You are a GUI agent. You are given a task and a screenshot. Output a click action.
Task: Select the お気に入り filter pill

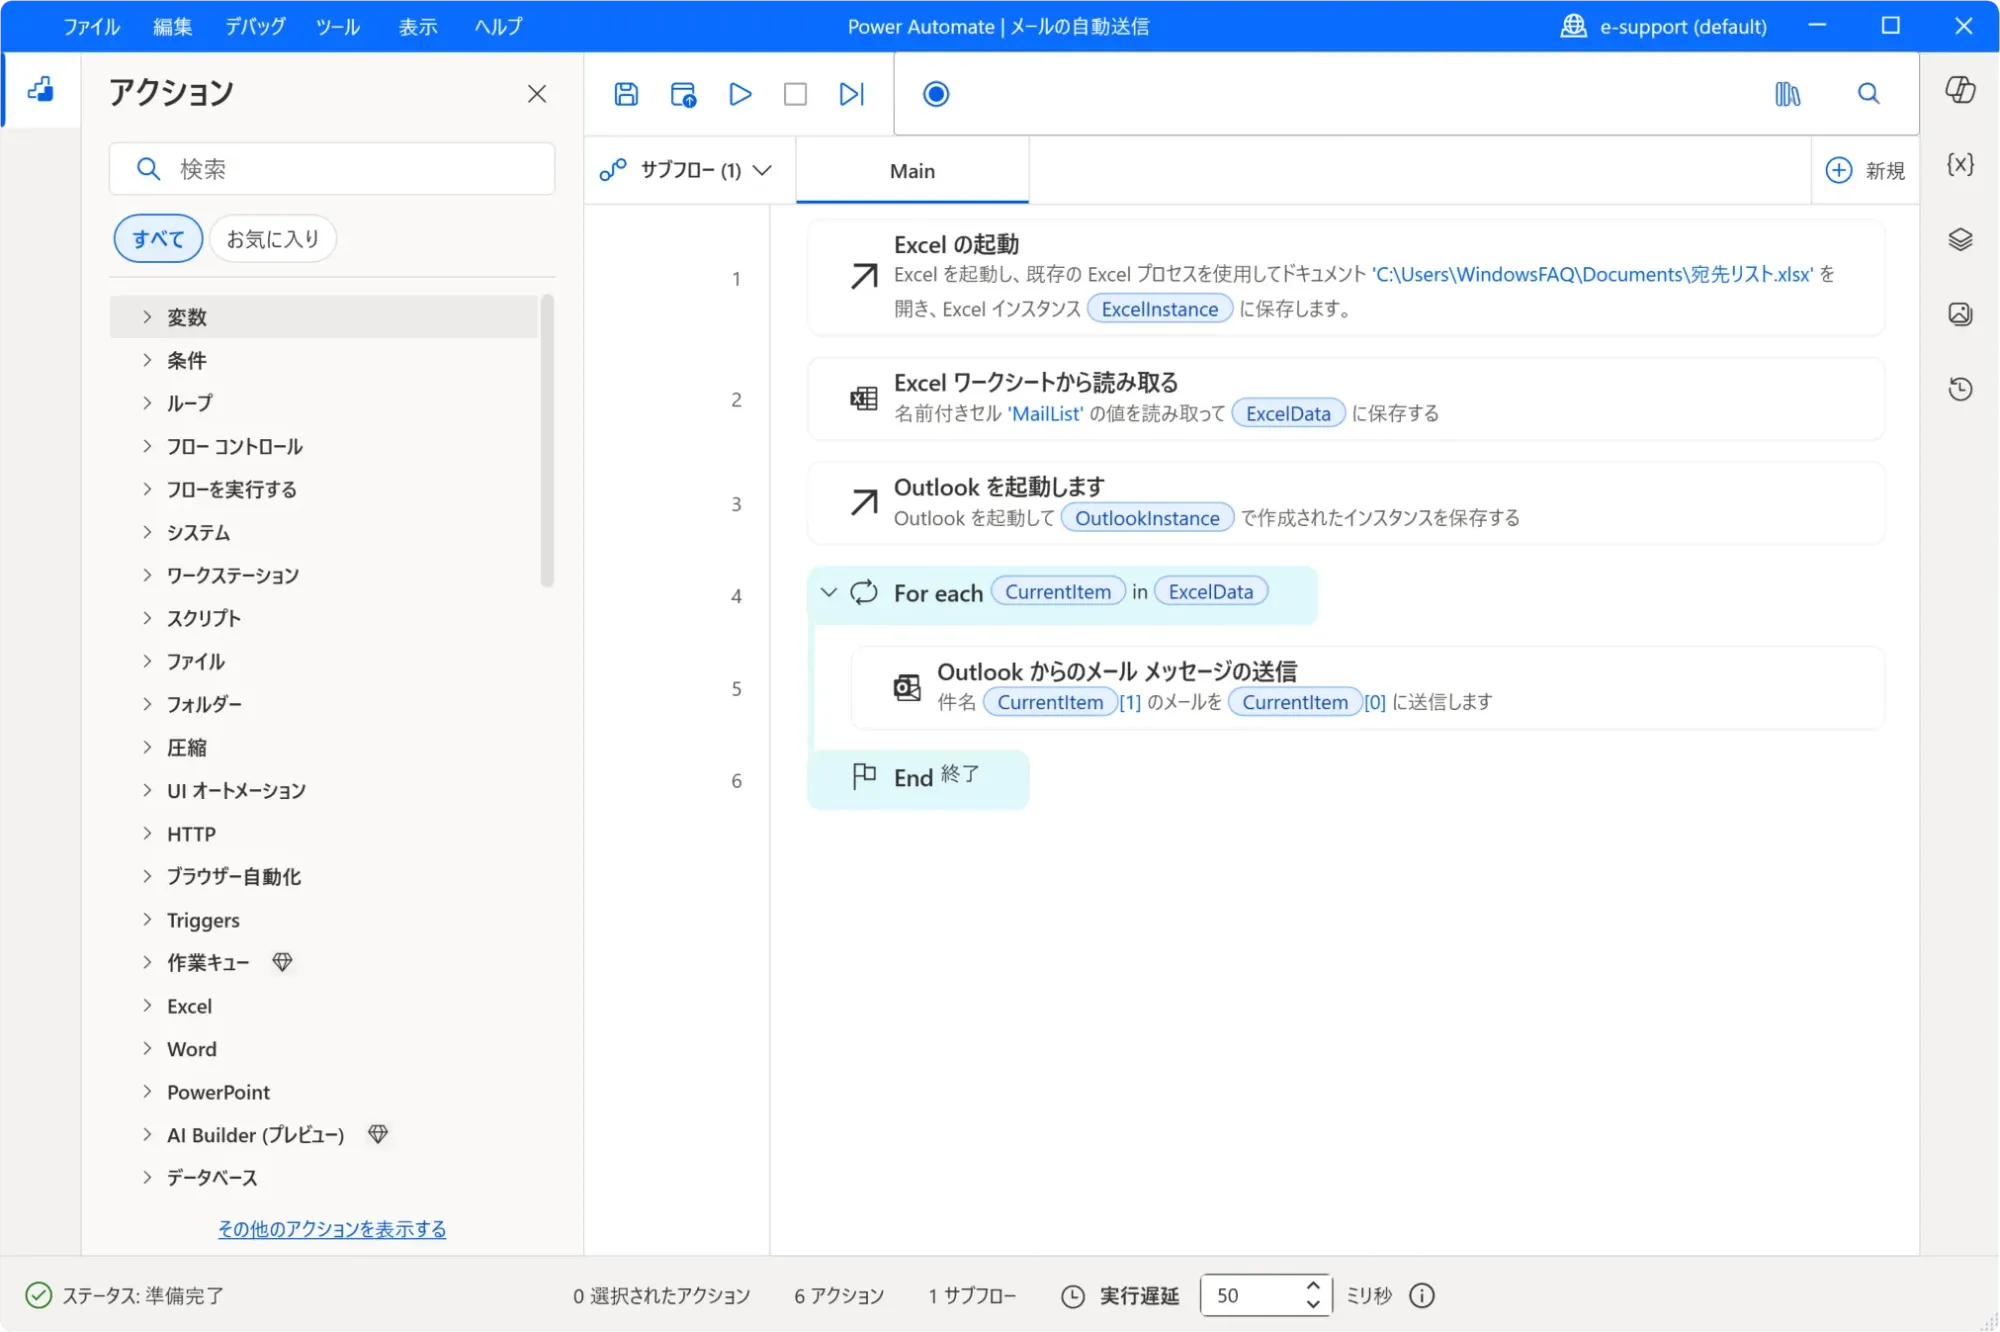click(272, 239)
